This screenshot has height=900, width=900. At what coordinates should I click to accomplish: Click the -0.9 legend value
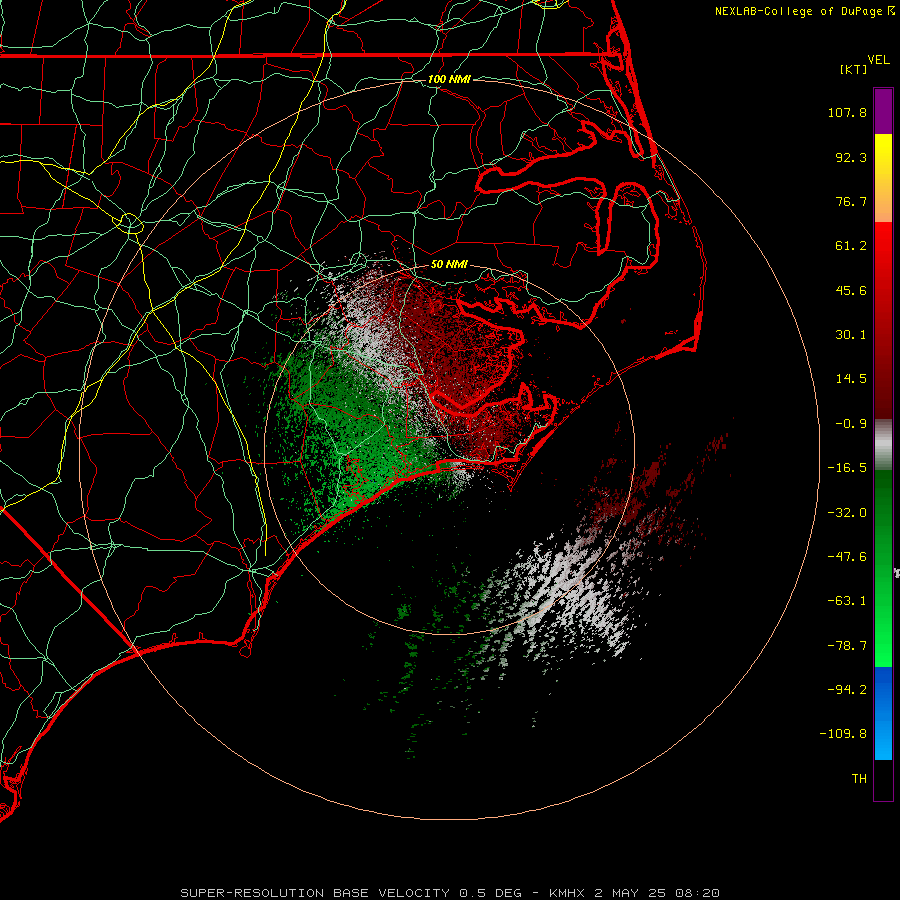[851, 424]
